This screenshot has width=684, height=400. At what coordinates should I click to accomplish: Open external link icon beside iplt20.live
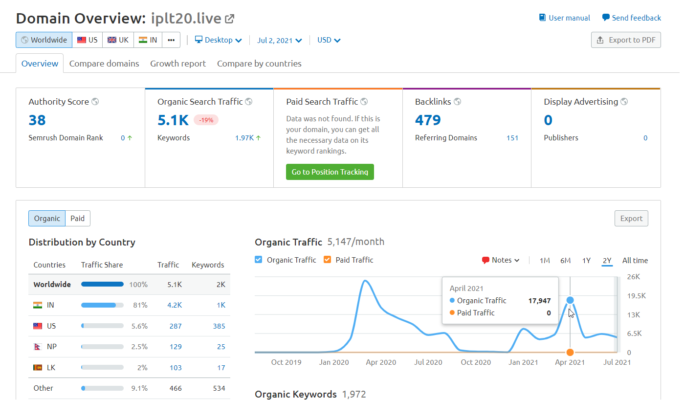[x=229, y=19]
